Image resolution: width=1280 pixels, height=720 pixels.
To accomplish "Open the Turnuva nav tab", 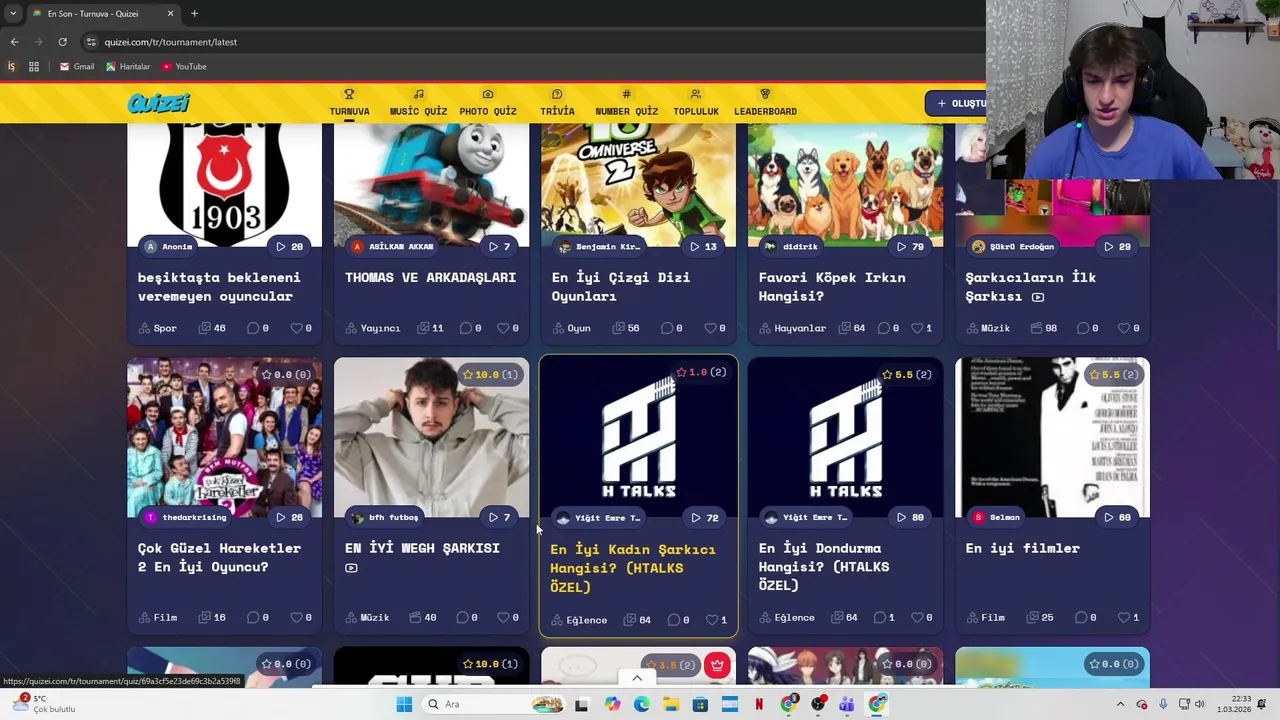I will pyautogui.click(x=349, y=103).
